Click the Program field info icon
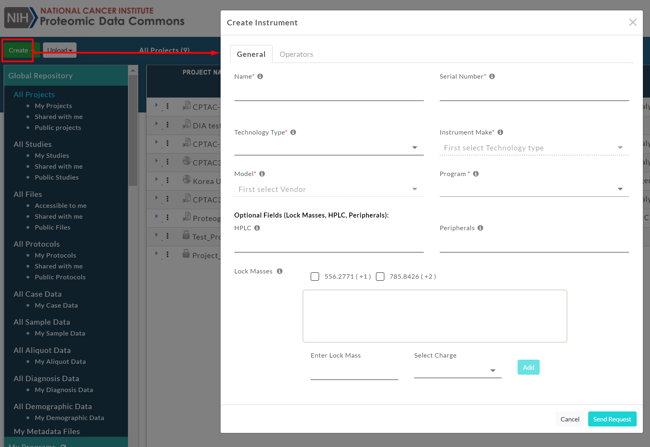 click(476, 174)
